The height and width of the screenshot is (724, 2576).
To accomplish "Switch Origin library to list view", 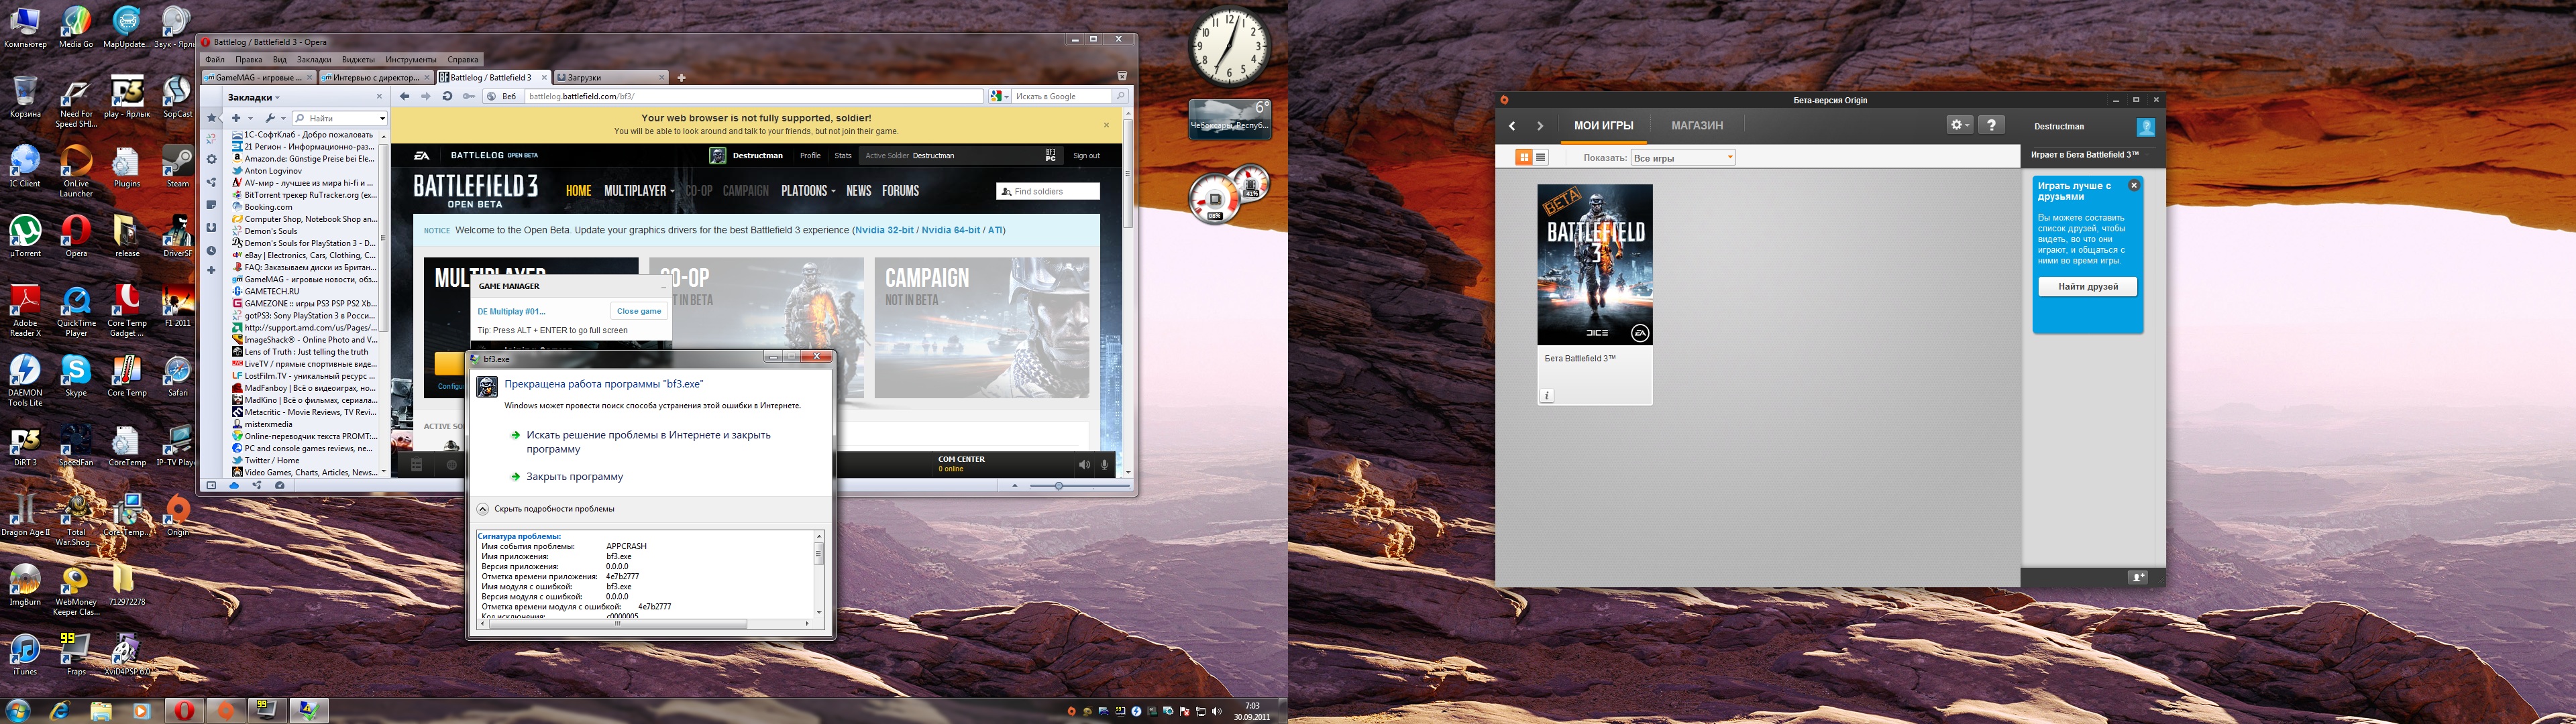I will pos(1540,157).
